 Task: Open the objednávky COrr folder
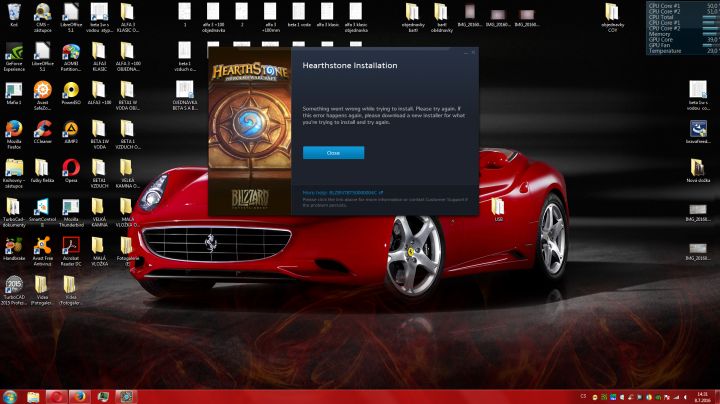[612, 18]
